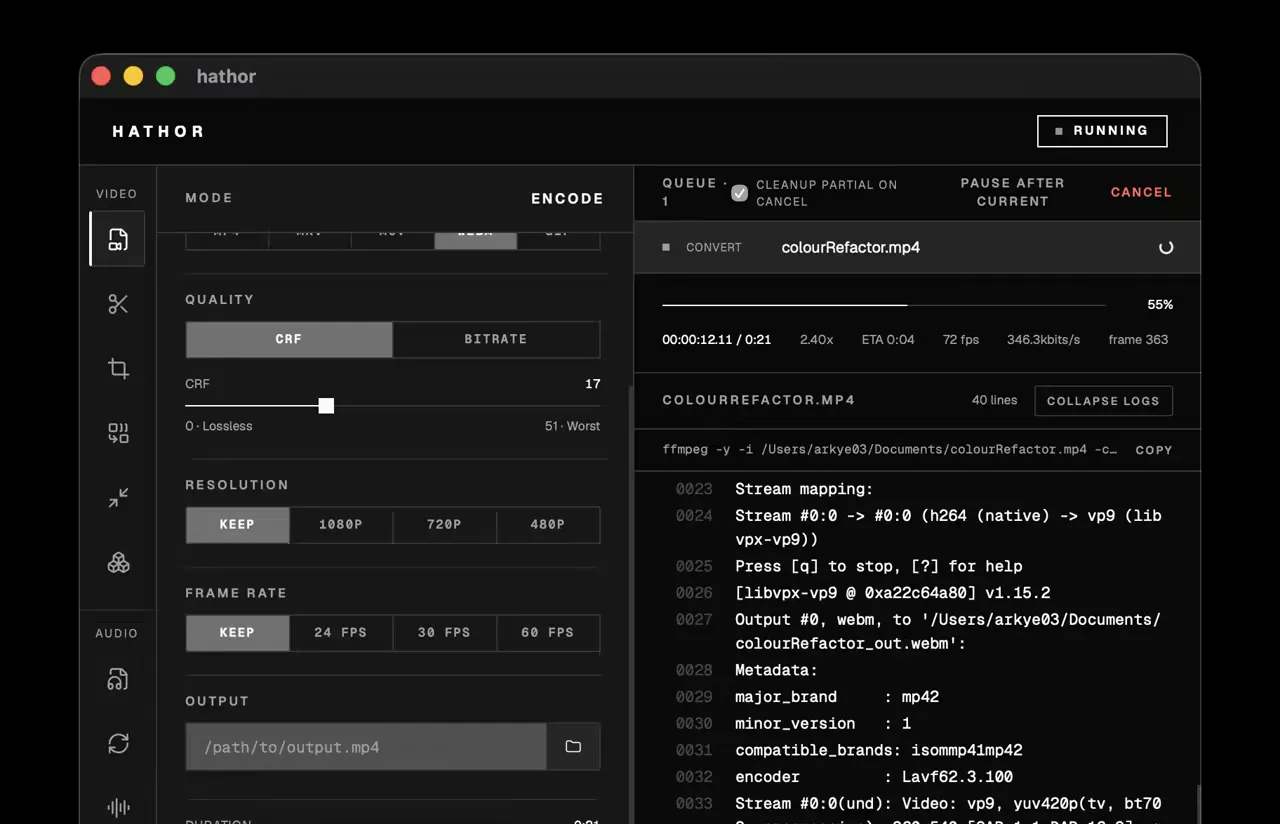Switch quality mode to BITRATE
Viewport: 1280px width, 824px height.
click(x=496, y=339)
